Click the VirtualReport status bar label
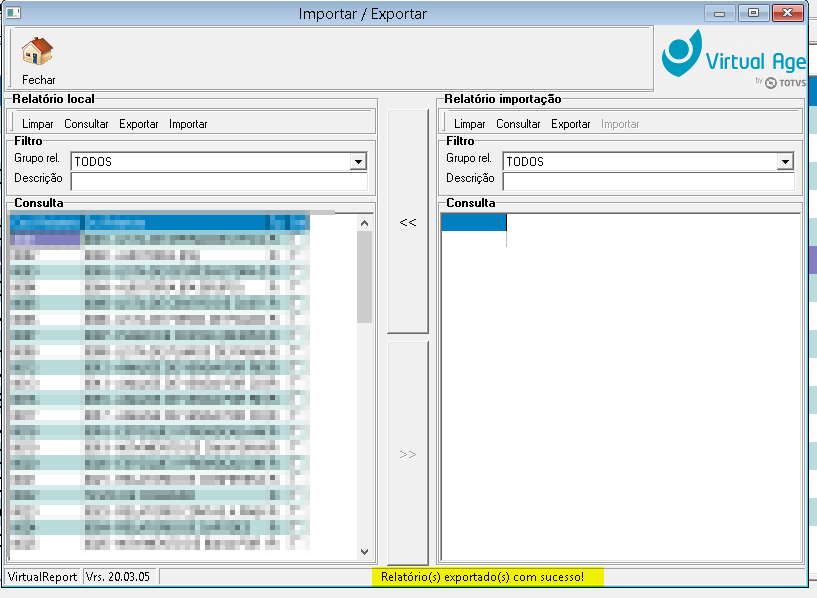 tap(42, 577)
